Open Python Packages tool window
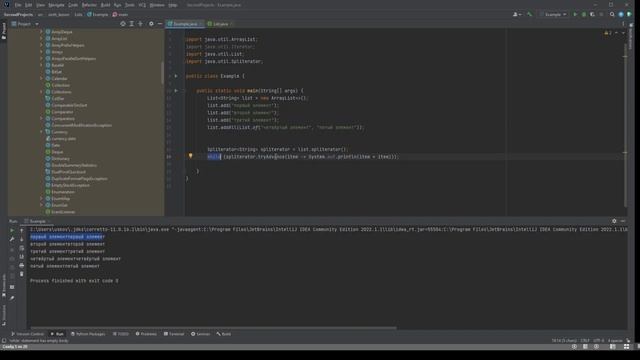640x360 pixels. pyautogui.click(x=88, y=334)
